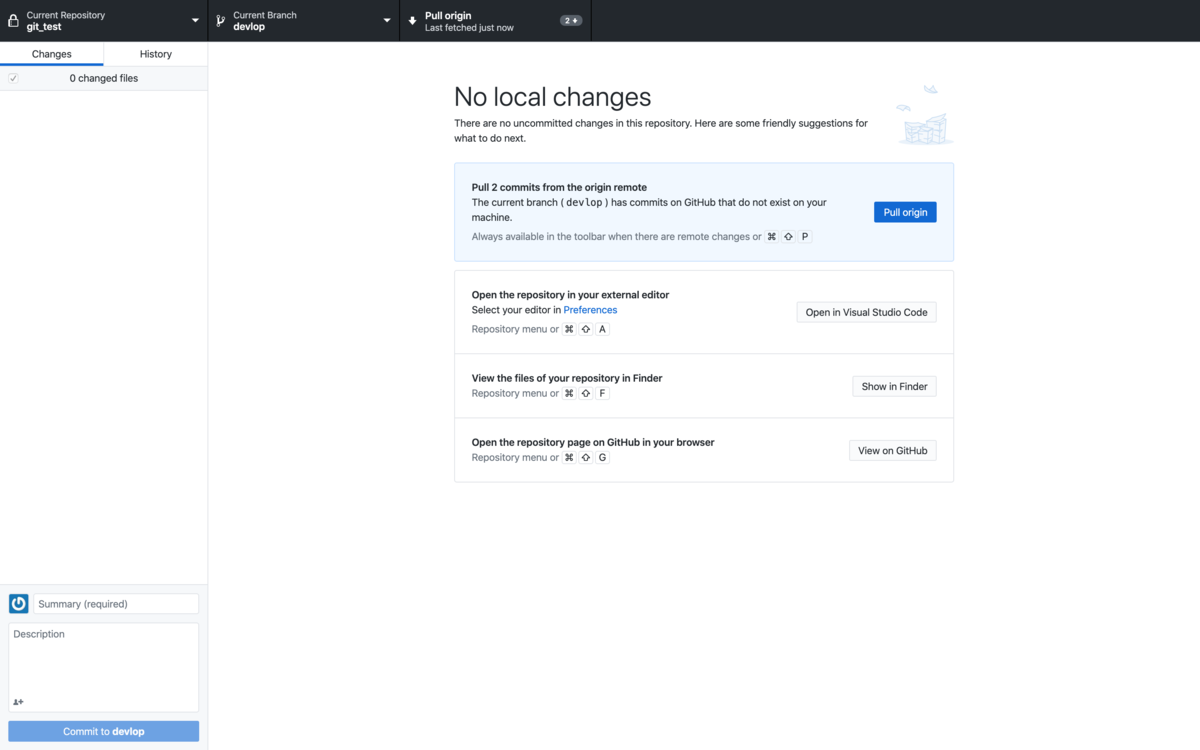Click "Open the repository in your external editor" text
Screen dimensions: 1200x750
point(571,295)
